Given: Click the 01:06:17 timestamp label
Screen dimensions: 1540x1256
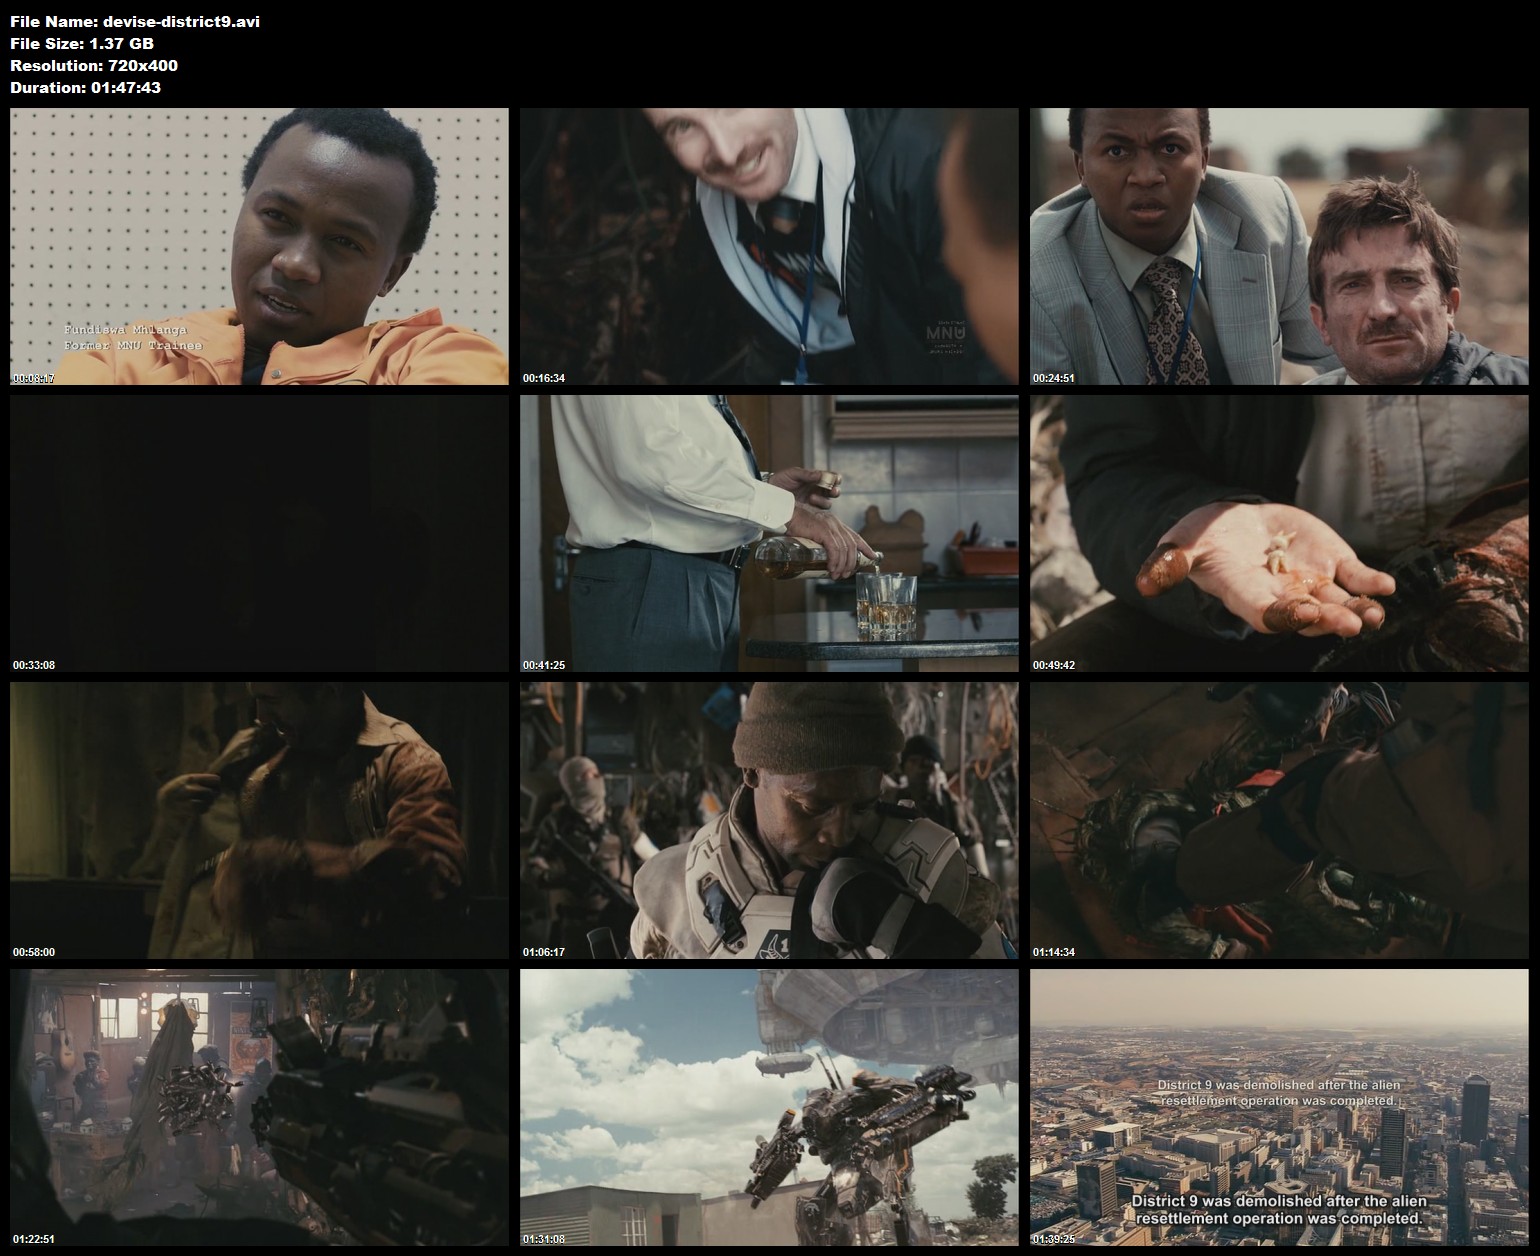Looking at the screenshot, I should 544,952.
